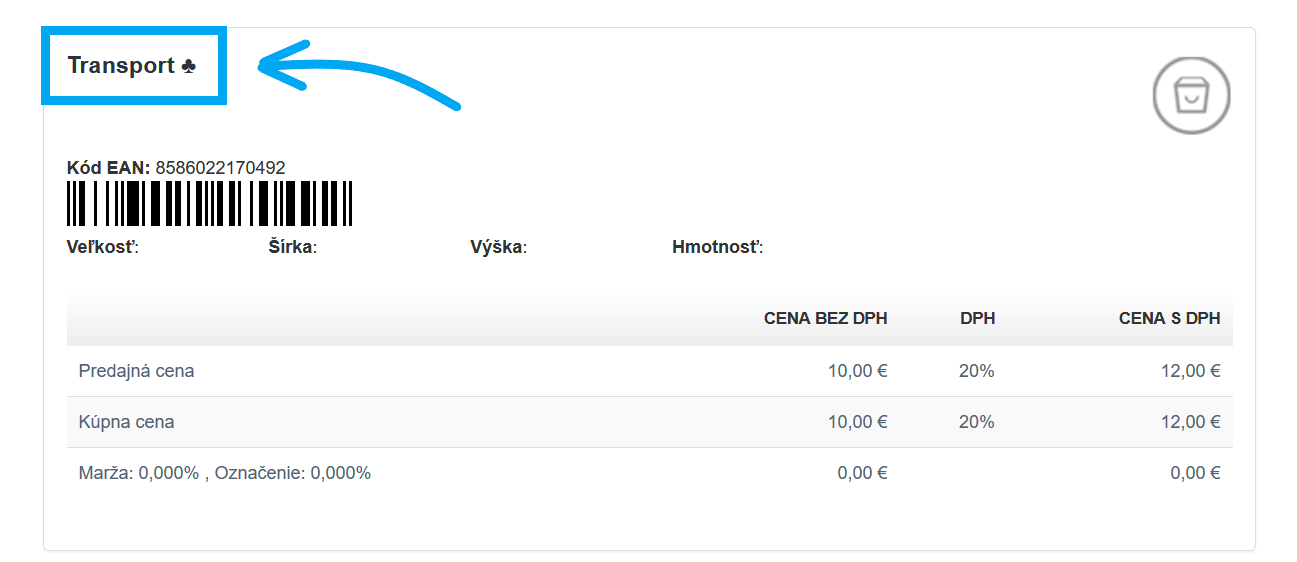
Task: Select the Predajná cena row label
Action: [136, 371]
